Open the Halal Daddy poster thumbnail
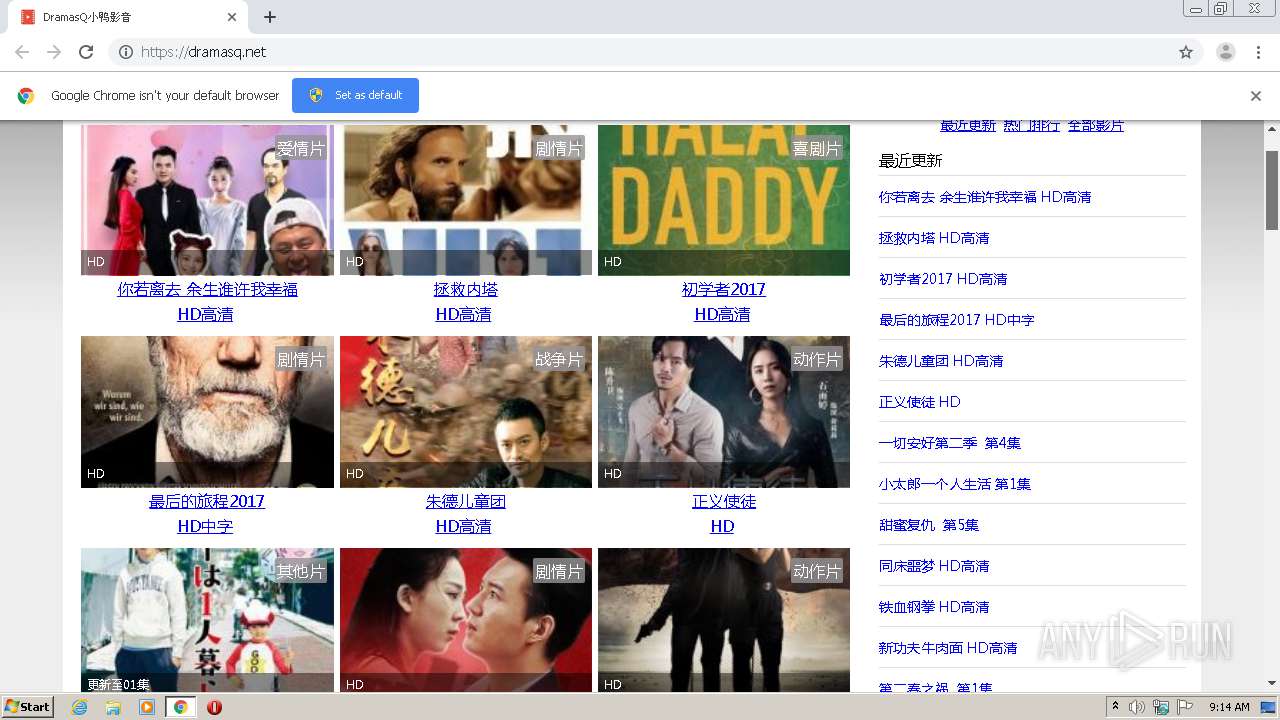This screenshot has height=720, width=1280. pyautogui.click(x=724, y=200)
